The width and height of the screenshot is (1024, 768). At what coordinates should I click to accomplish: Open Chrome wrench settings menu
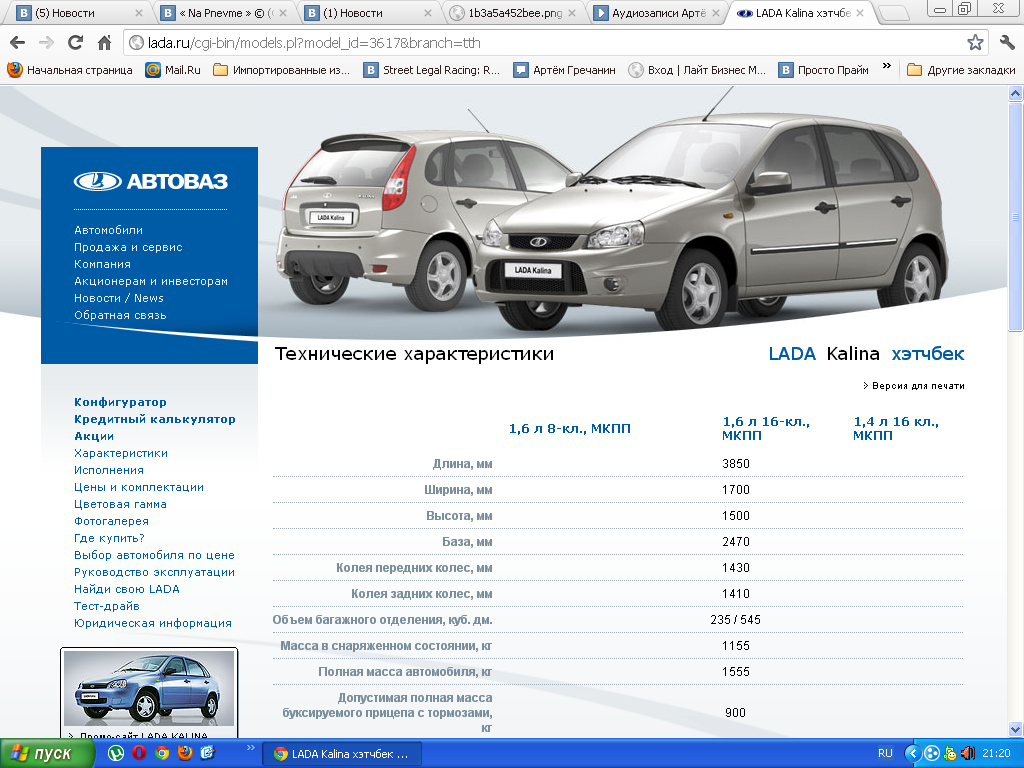[x=1007, y=43]
